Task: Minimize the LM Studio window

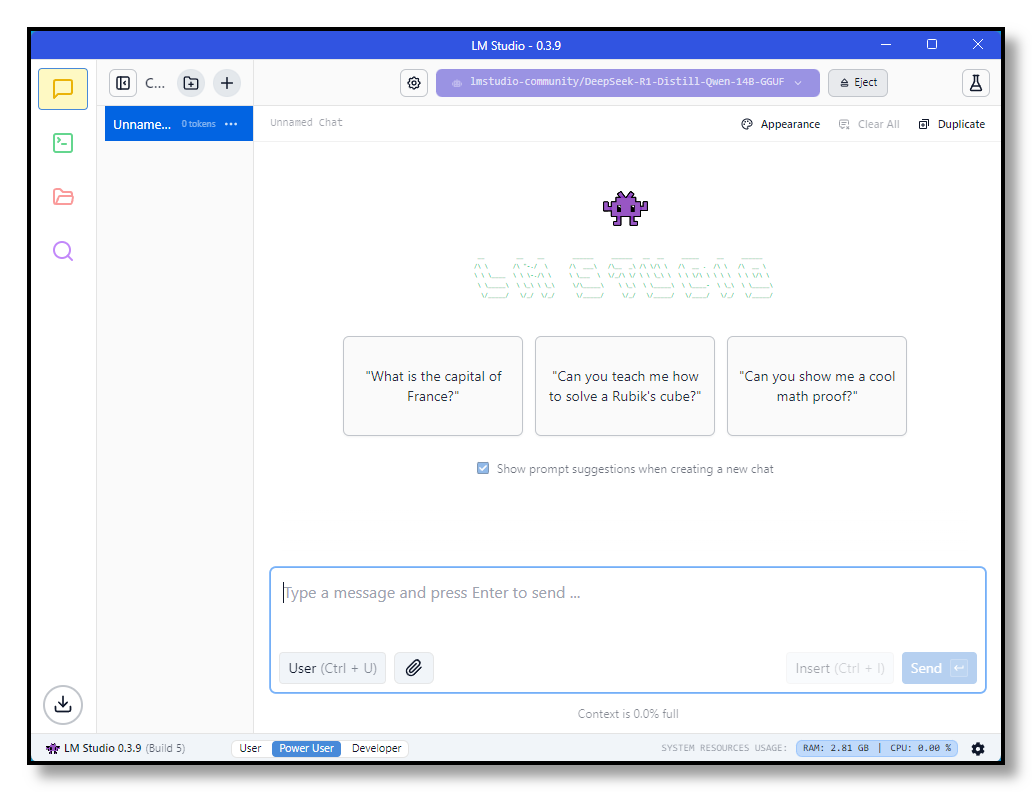Action: coord(886,45)
